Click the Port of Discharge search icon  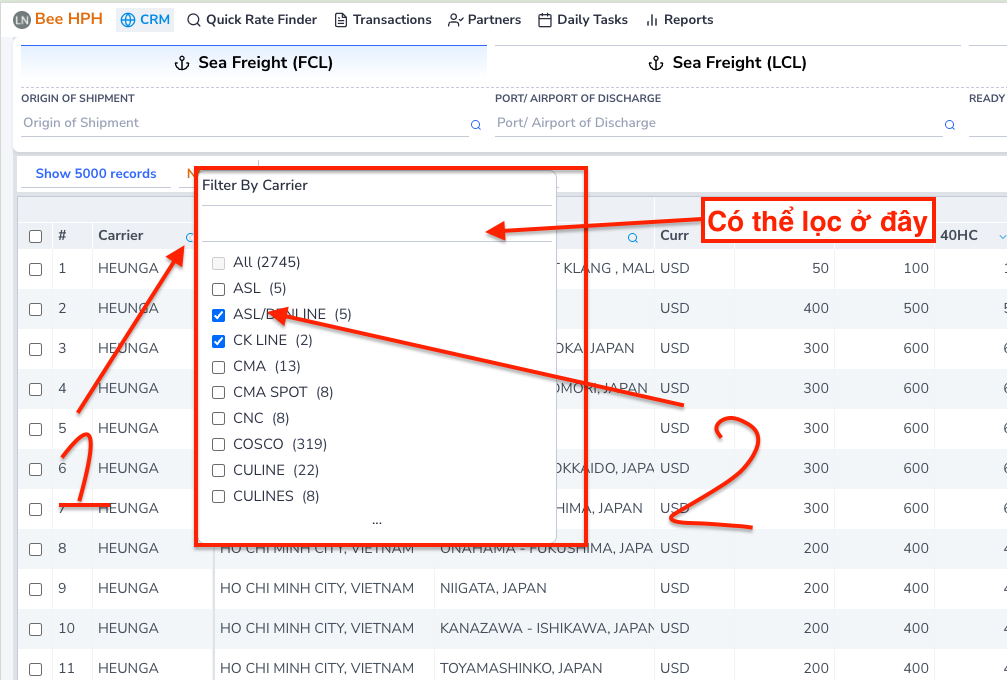950,125
